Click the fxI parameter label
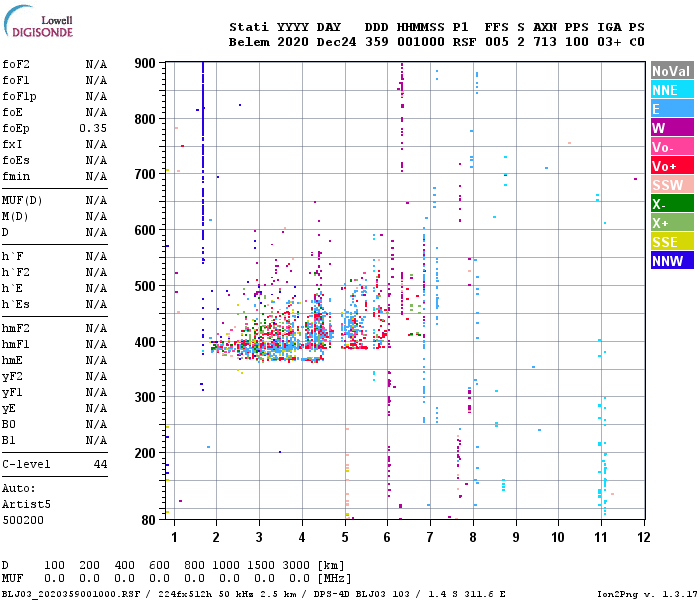This screenshot has width=700, height=600. point(12,144)
